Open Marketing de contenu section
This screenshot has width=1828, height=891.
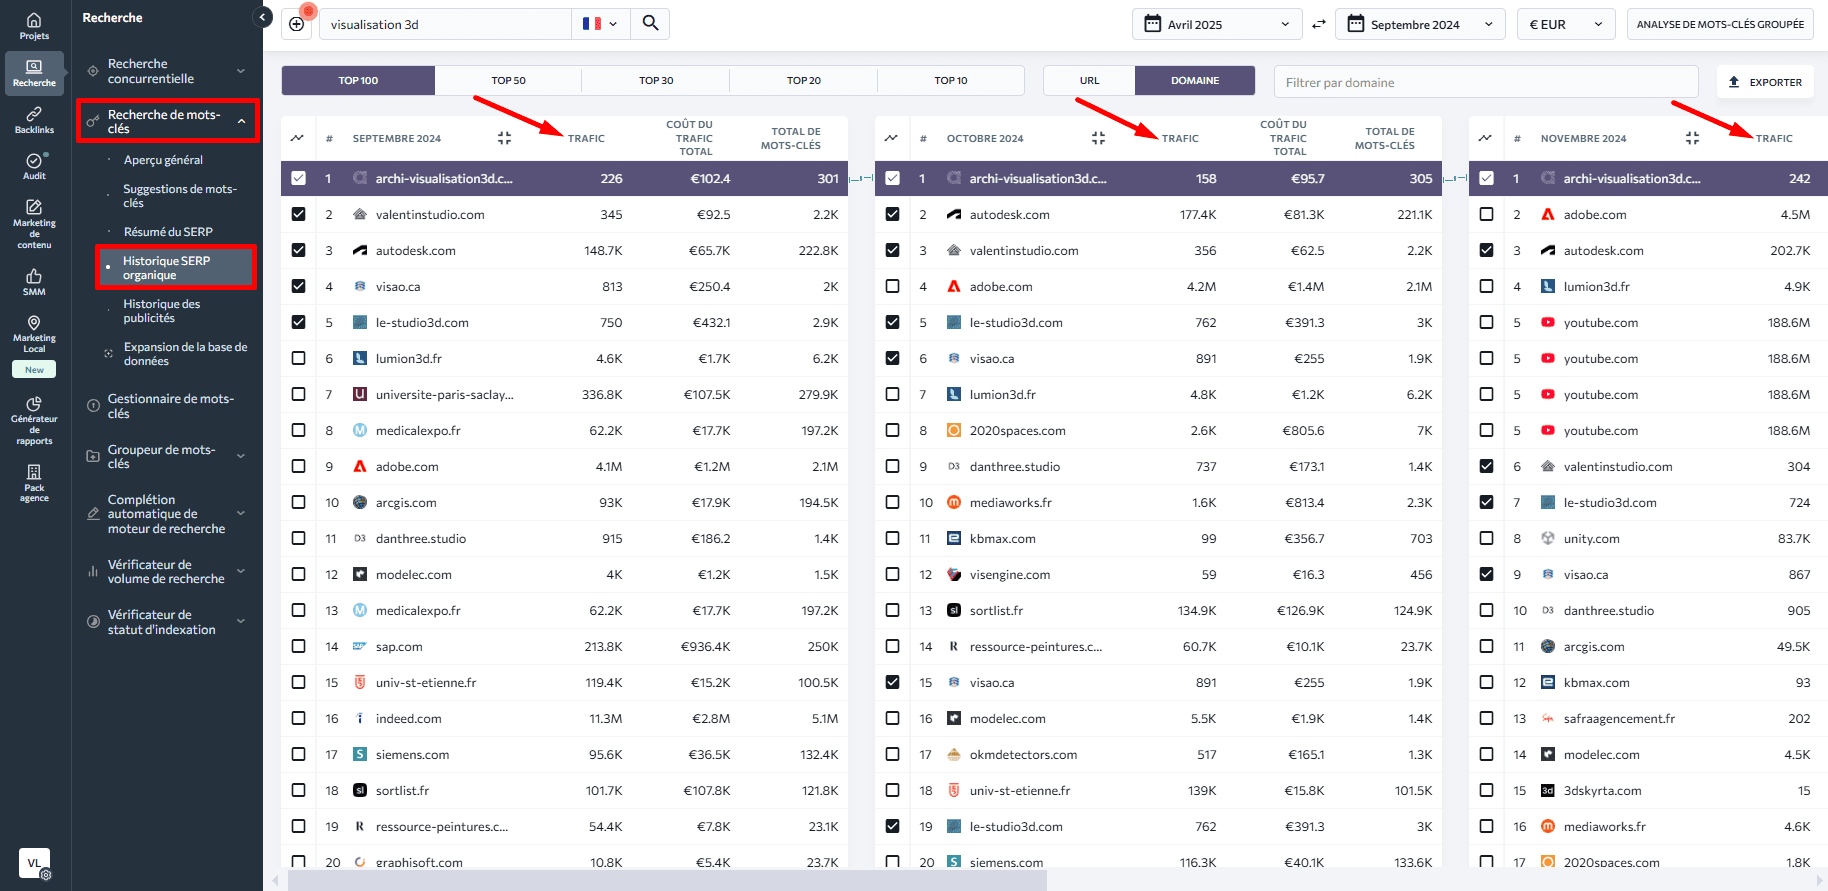[x=34, y=224]
